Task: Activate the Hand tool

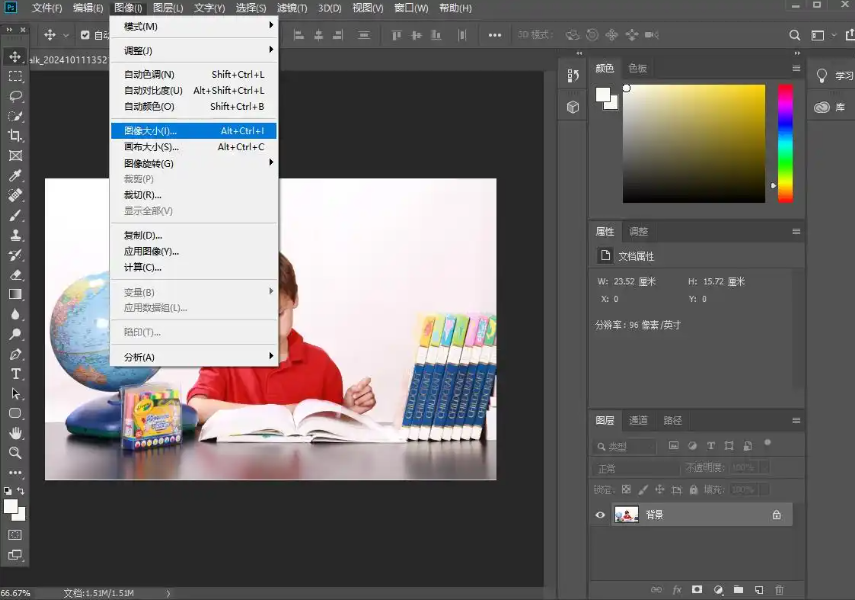Action: [15, 433]
